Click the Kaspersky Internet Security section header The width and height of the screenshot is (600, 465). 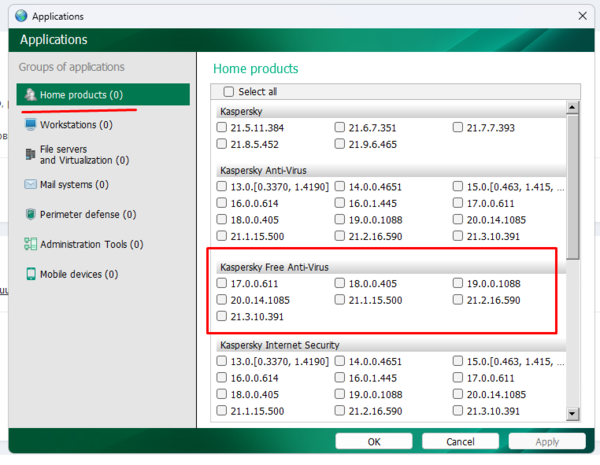[x=391, y=345]
